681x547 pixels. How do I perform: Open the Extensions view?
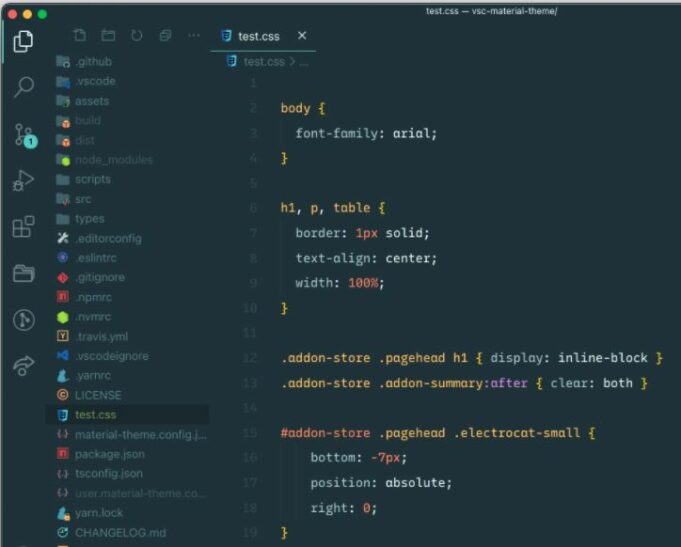click(23, 227)
